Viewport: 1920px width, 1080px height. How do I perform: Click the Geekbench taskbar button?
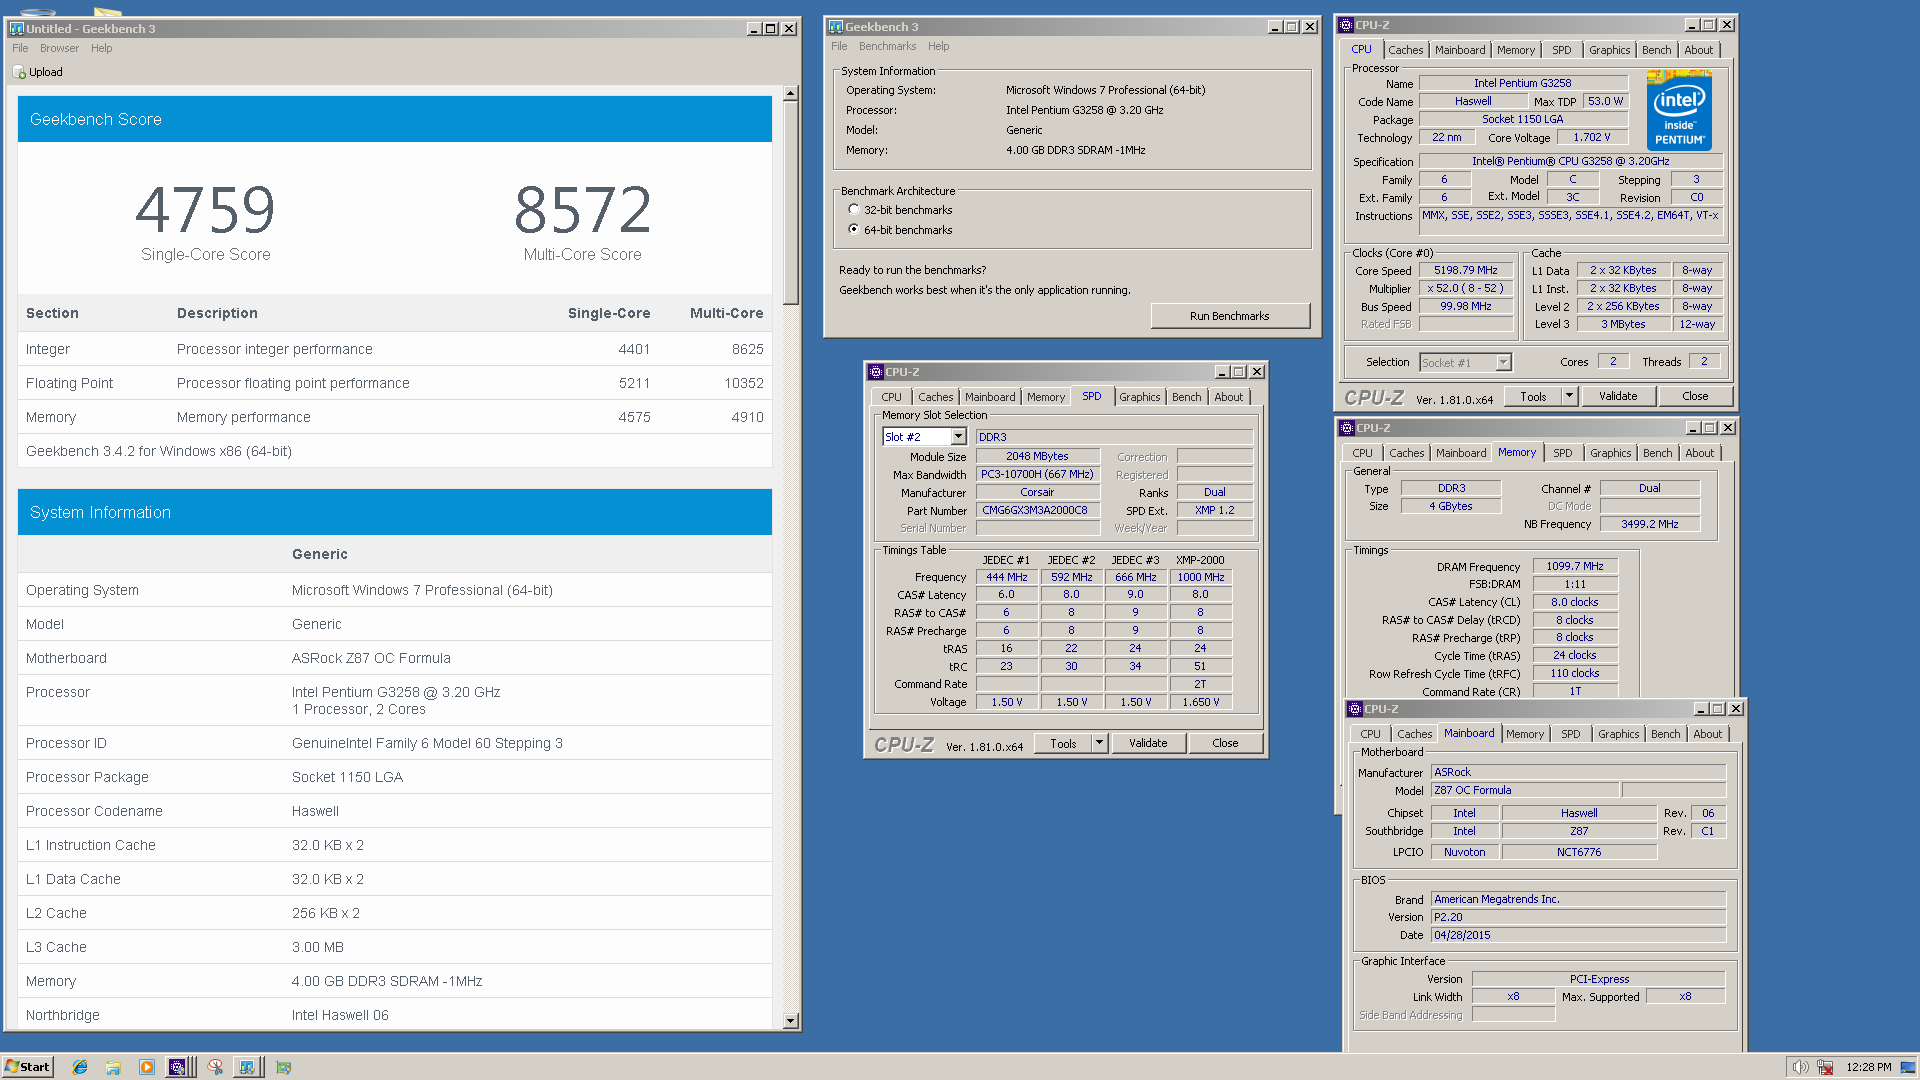[x=247, y=1067]
